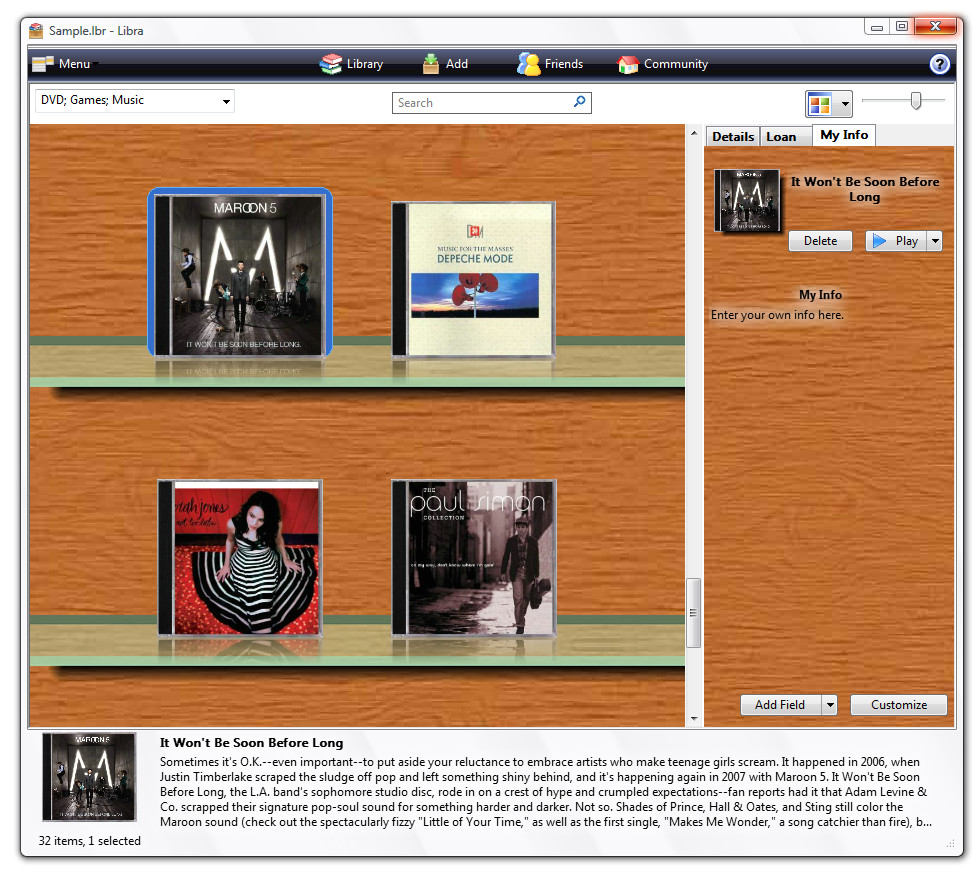Expand the Add Field dropdown arrow

(x=830, y=705)
